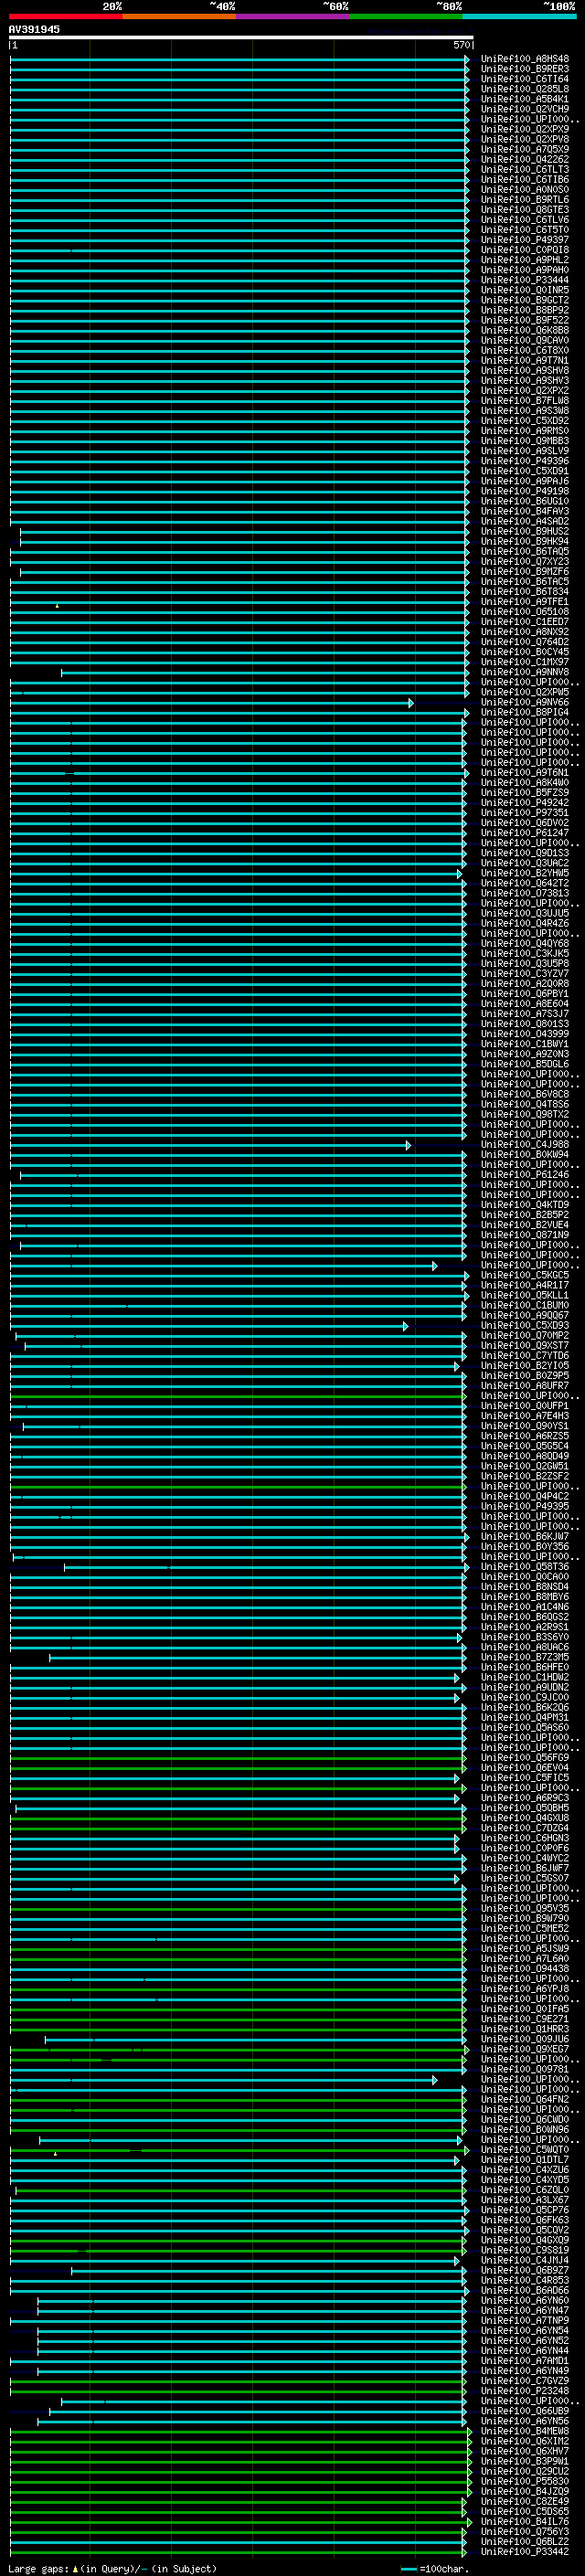This screenshot has height=2576, width=585.
Task: Click hit label UniRef100_P55830
Action: [524, 2481]
